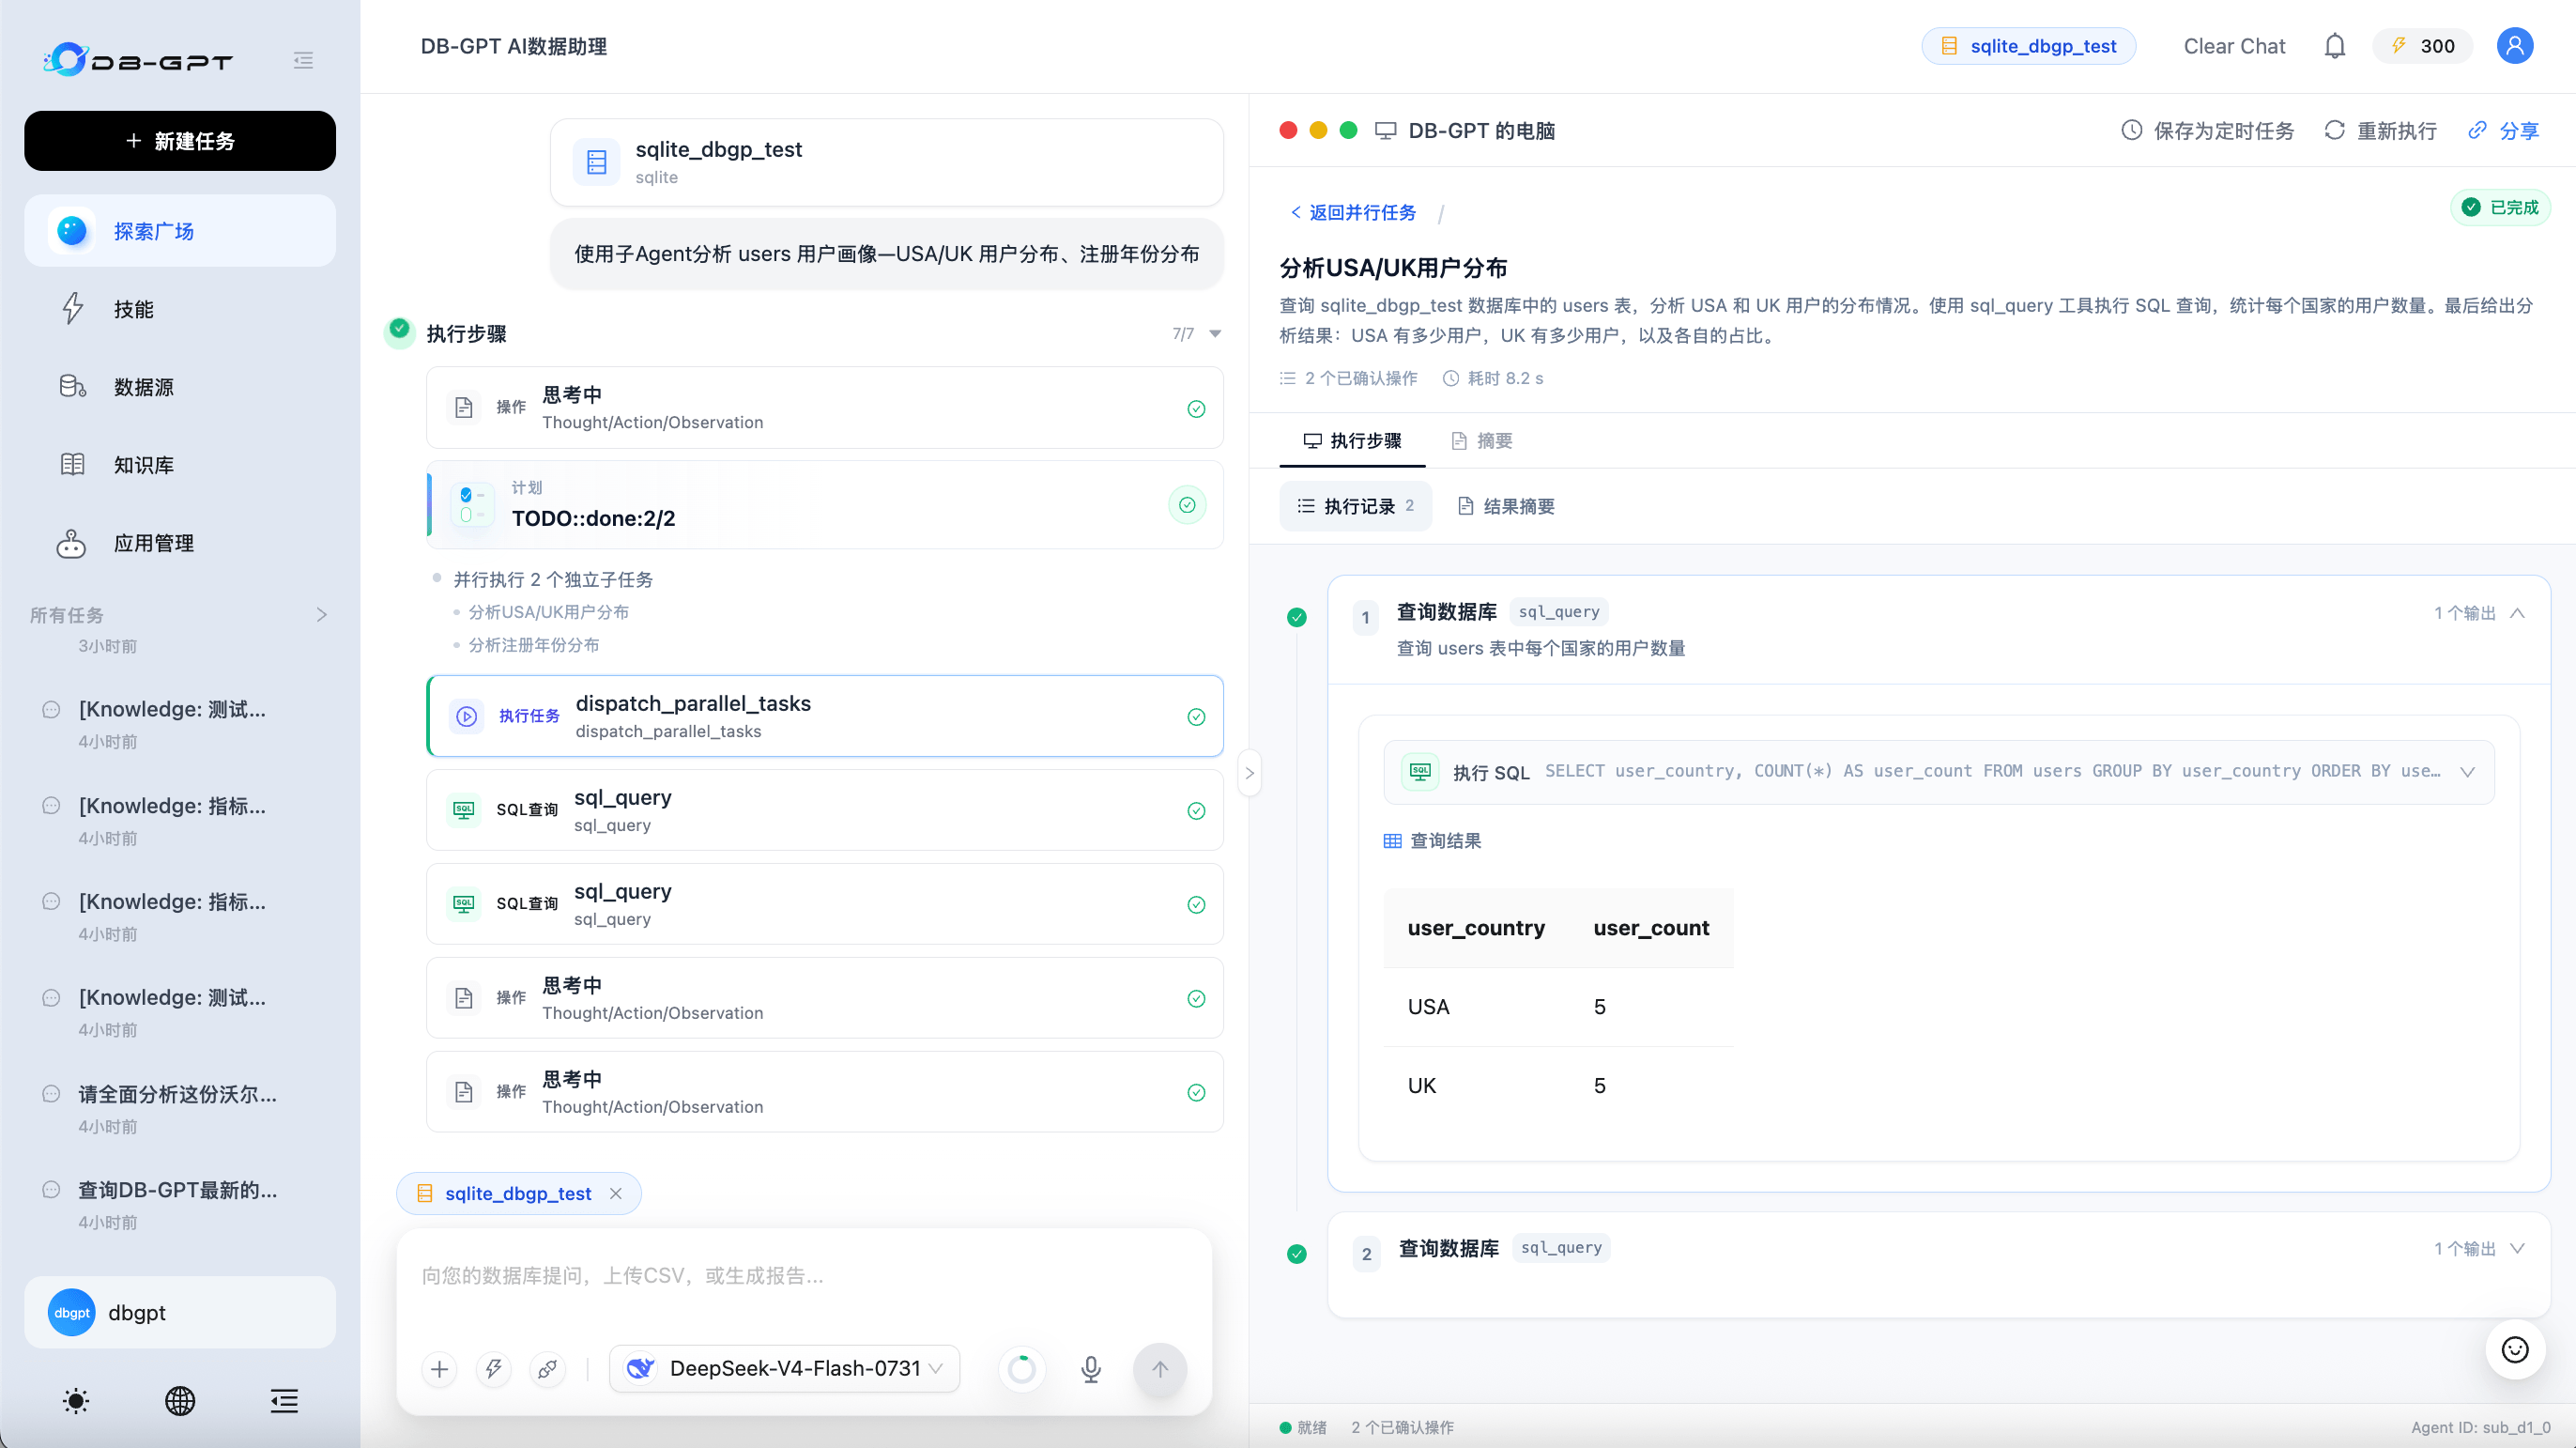Open the user avatar profile menu
Screen dimensions: 2576x1448
[2515, 46]
